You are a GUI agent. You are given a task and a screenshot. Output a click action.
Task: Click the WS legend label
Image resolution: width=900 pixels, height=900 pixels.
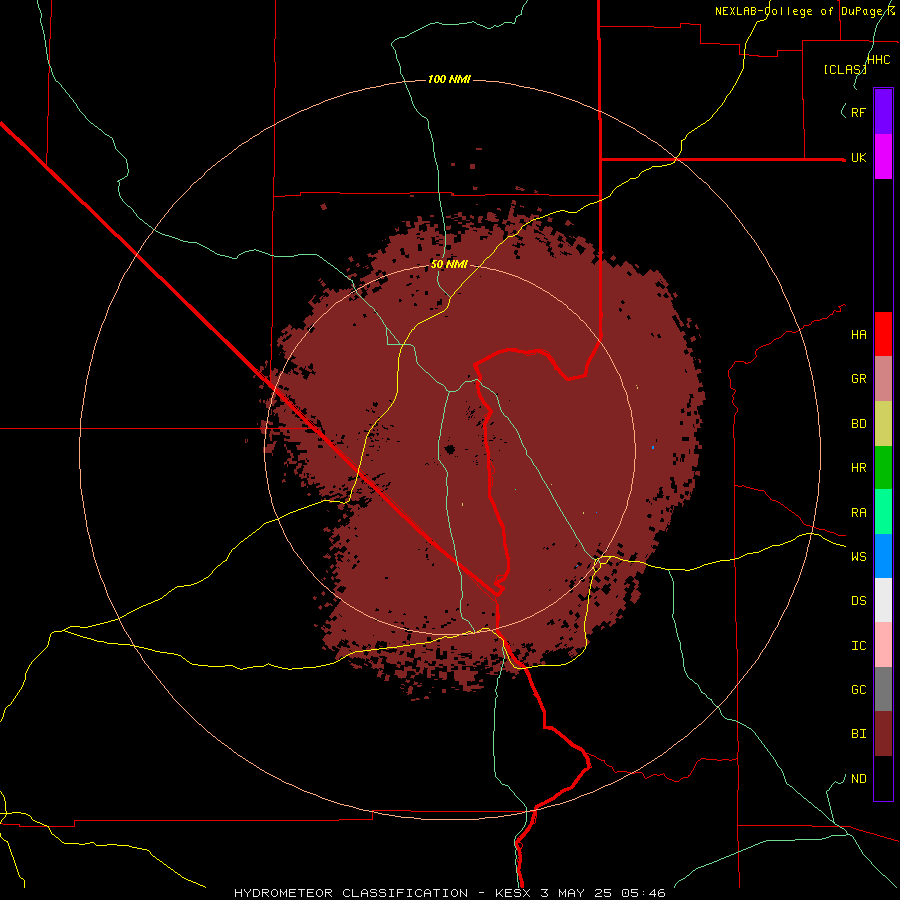tap(858, 557)
